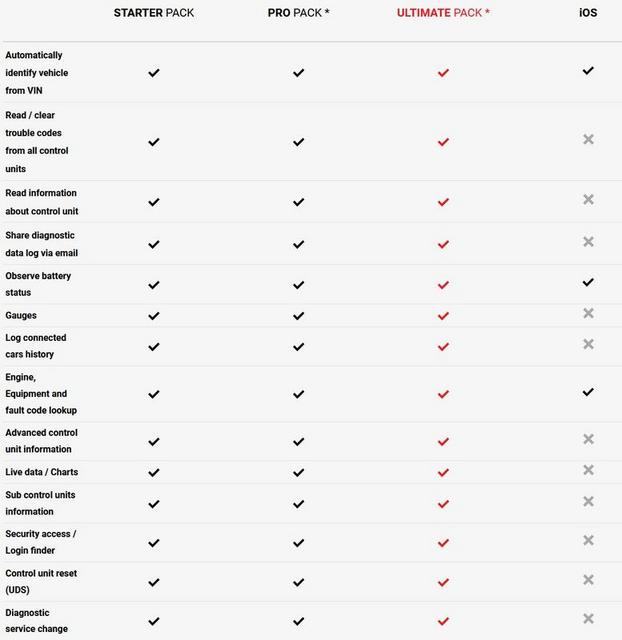Viewport: 622px width, 640px height.
Task: Click Starter checkmark for Share diagnostic data log
Action: pos(154,244)
